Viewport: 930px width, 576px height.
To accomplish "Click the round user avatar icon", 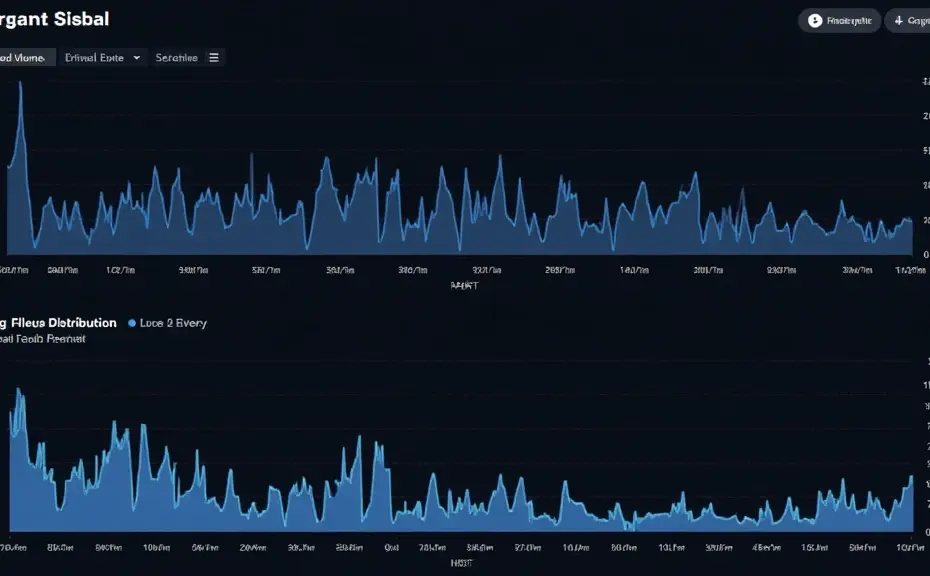I will pyautogui.click(x=815, y=21).
